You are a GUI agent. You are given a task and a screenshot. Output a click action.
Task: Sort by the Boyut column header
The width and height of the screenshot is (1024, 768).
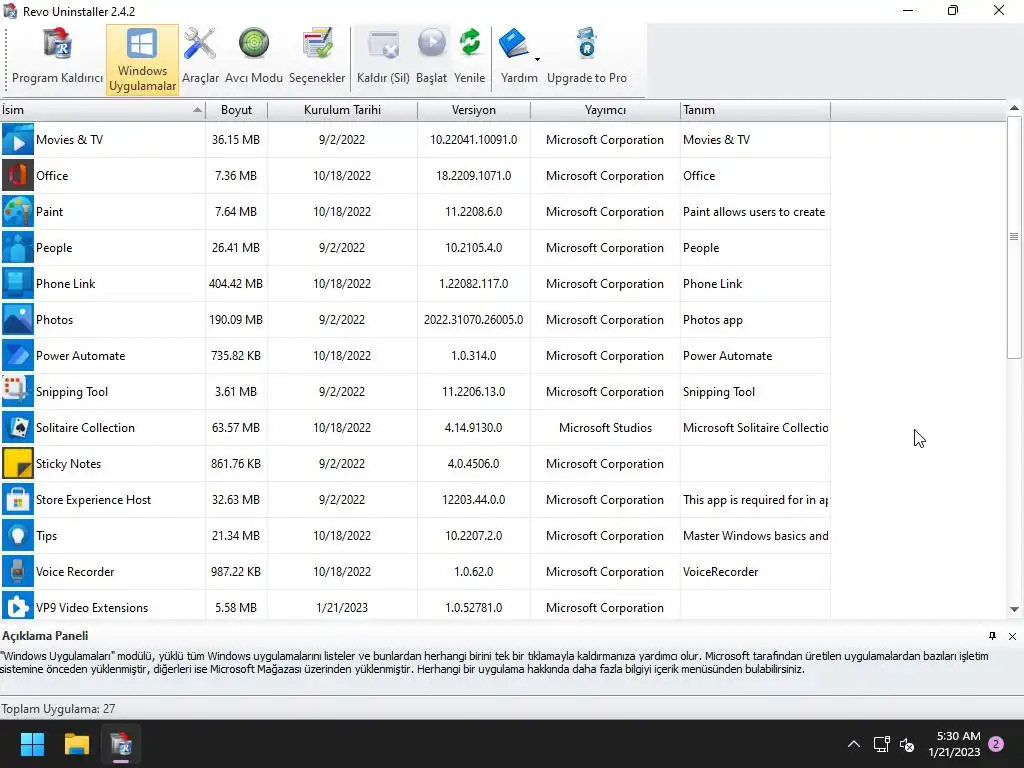[x=236, y=110]
